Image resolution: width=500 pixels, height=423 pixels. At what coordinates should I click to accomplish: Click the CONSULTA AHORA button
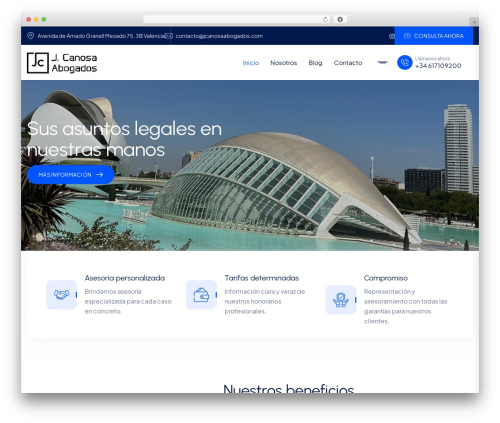tap(433, 36)
